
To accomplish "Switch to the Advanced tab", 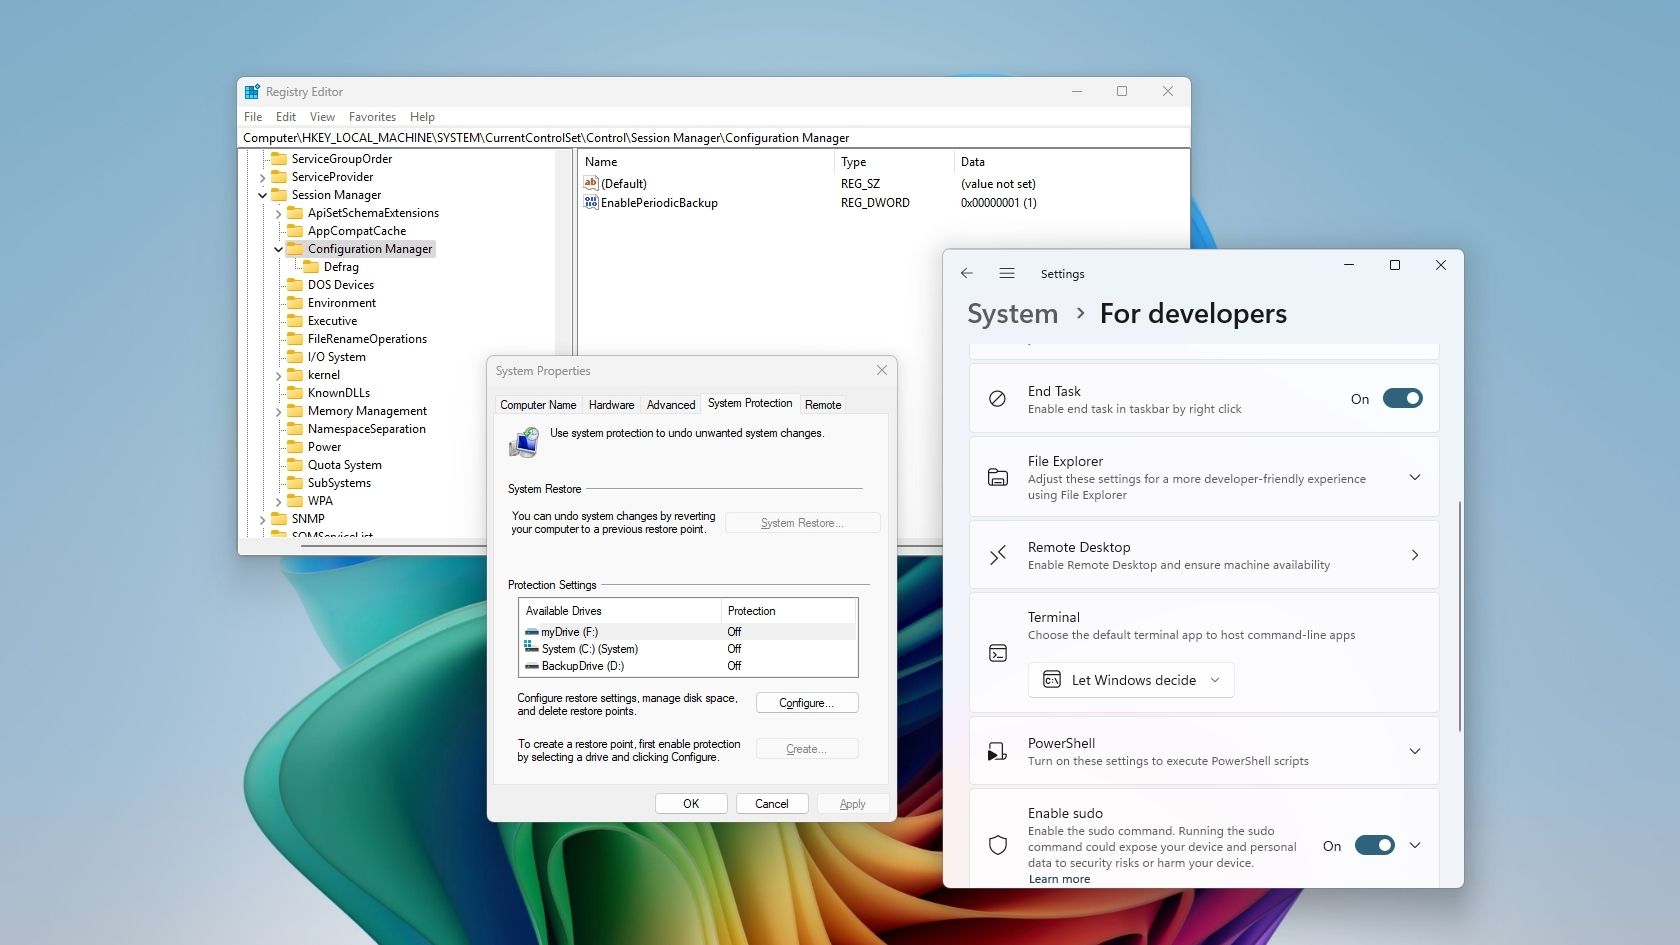I will coord(670,405).
